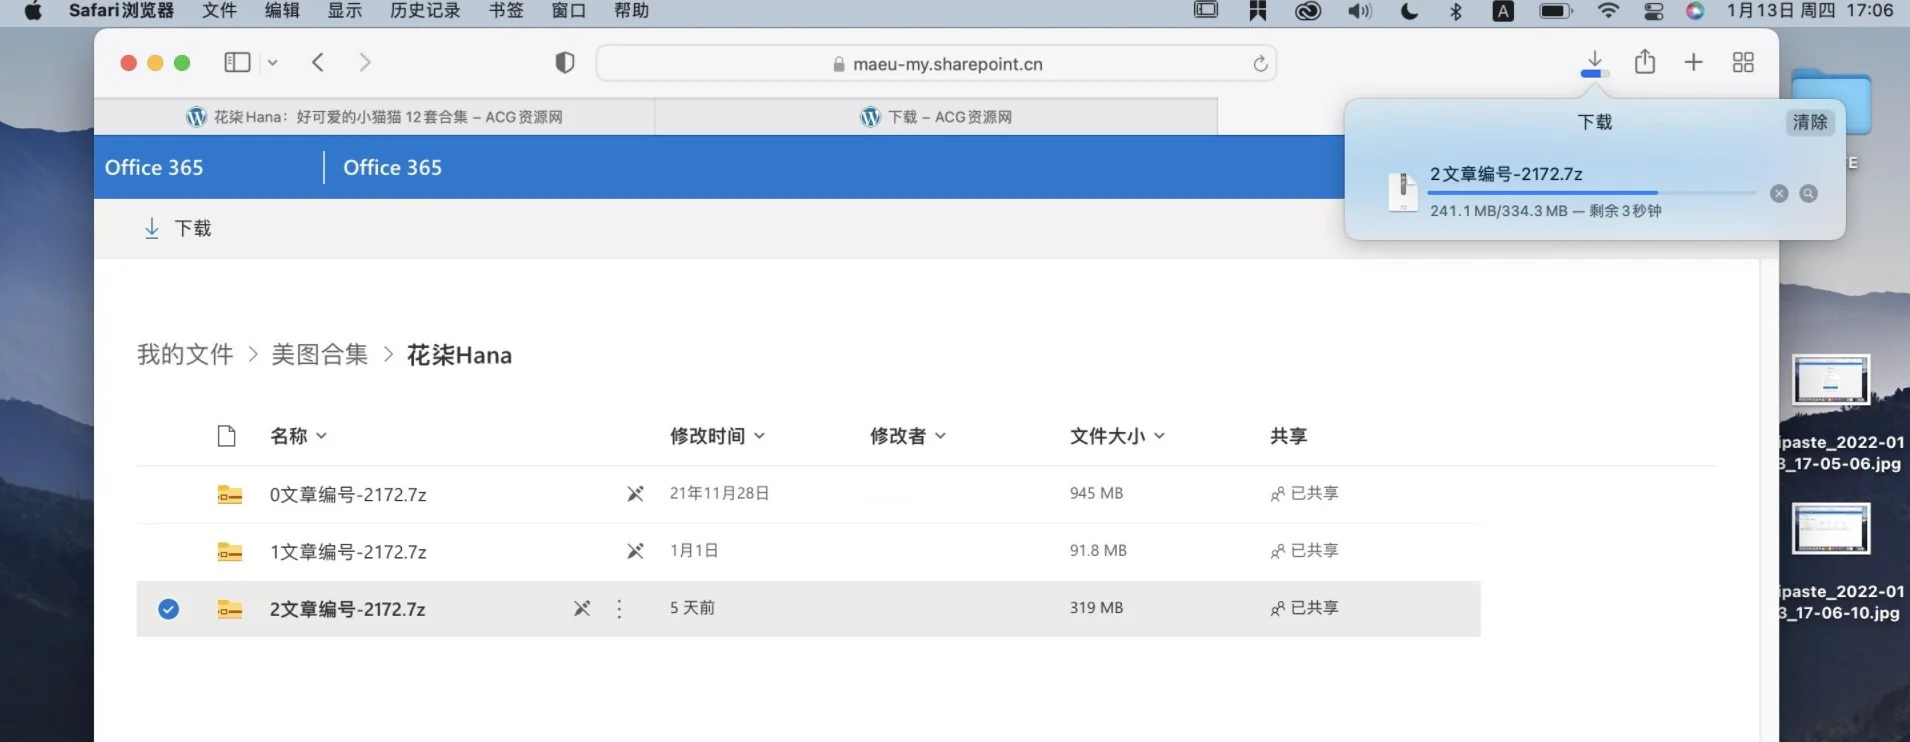Toggle Do Not Disturb moon icon
This screenshot has height=742, width=1910.
1410,11
